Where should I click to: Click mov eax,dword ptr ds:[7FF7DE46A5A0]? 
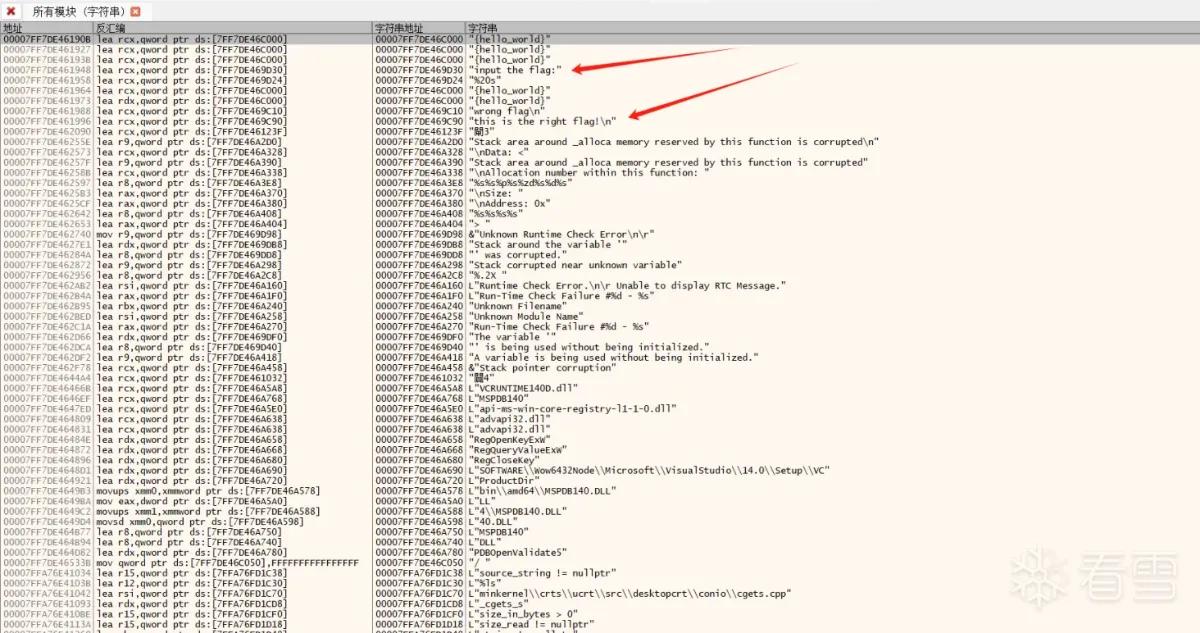coord(193,501)
